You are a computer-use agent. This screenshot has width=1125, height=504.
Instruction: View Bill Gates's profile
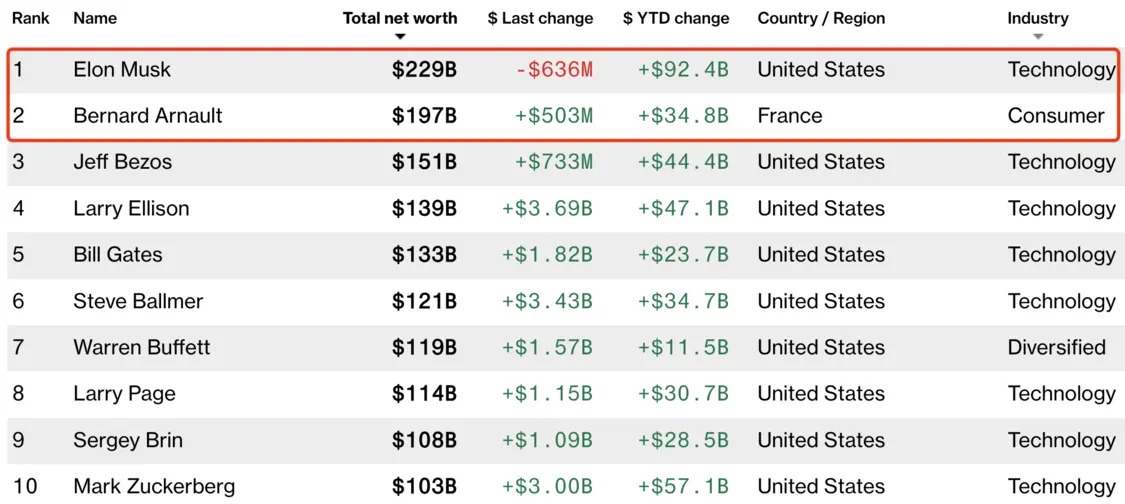(118, 255)
